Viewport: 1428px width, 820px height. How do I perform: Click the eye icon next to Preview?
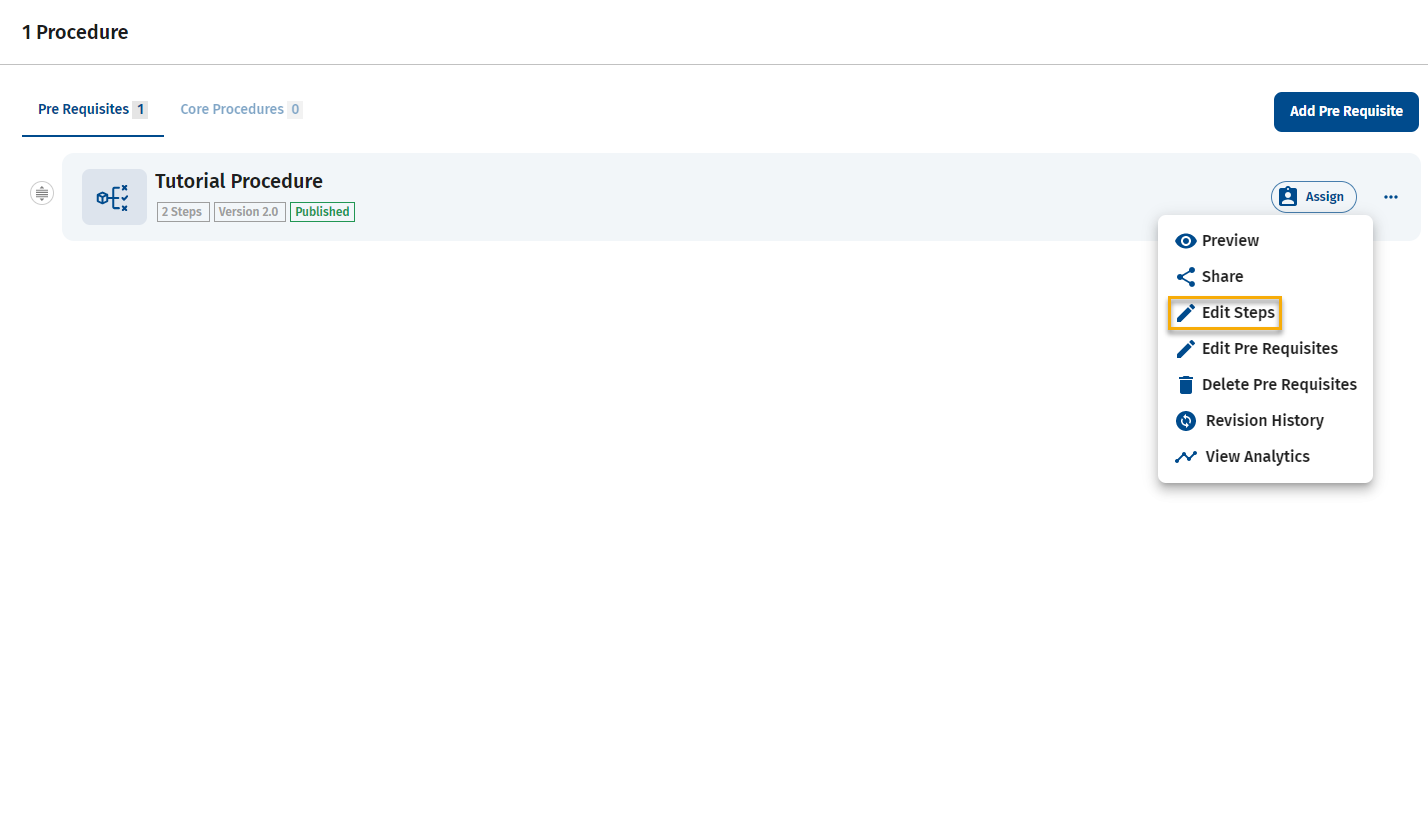[1186, 241]
